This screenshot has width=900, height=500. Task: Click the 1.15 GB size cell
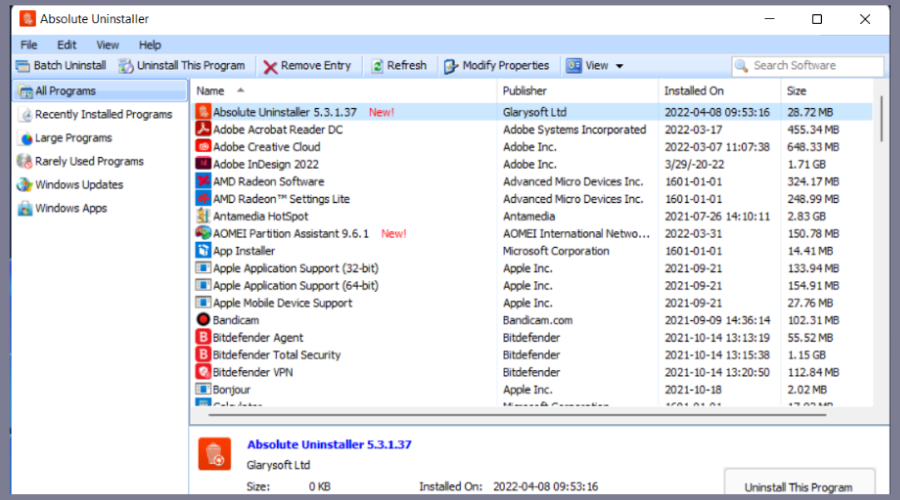(x=806, y=355)
